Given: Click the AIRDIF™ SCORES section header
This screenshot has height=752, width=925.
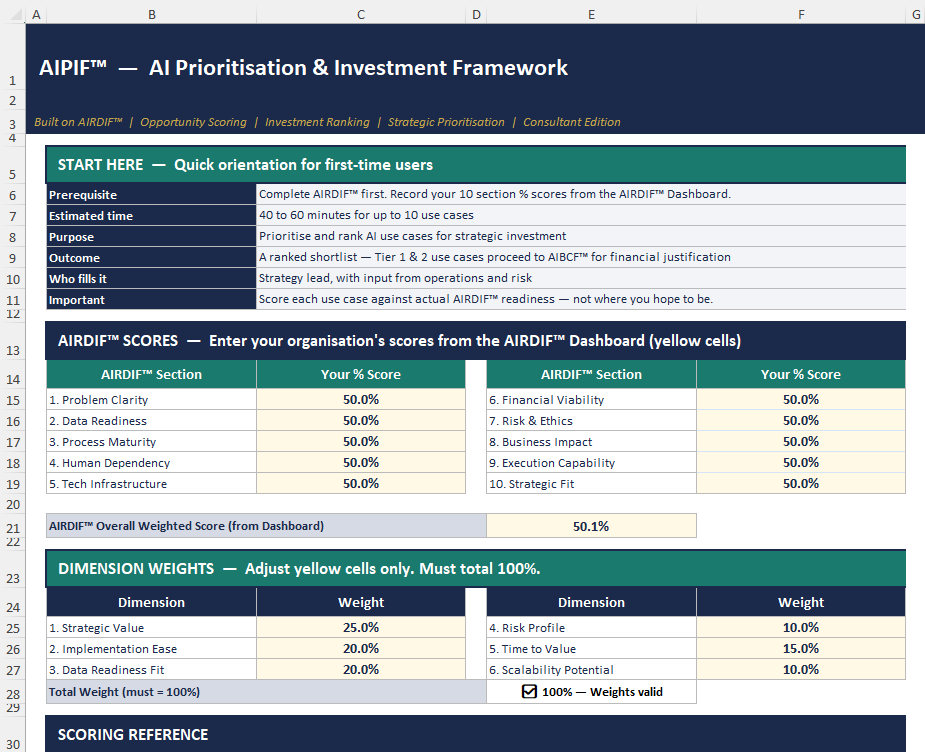Looking at the screenshot, I should point(475,341).
